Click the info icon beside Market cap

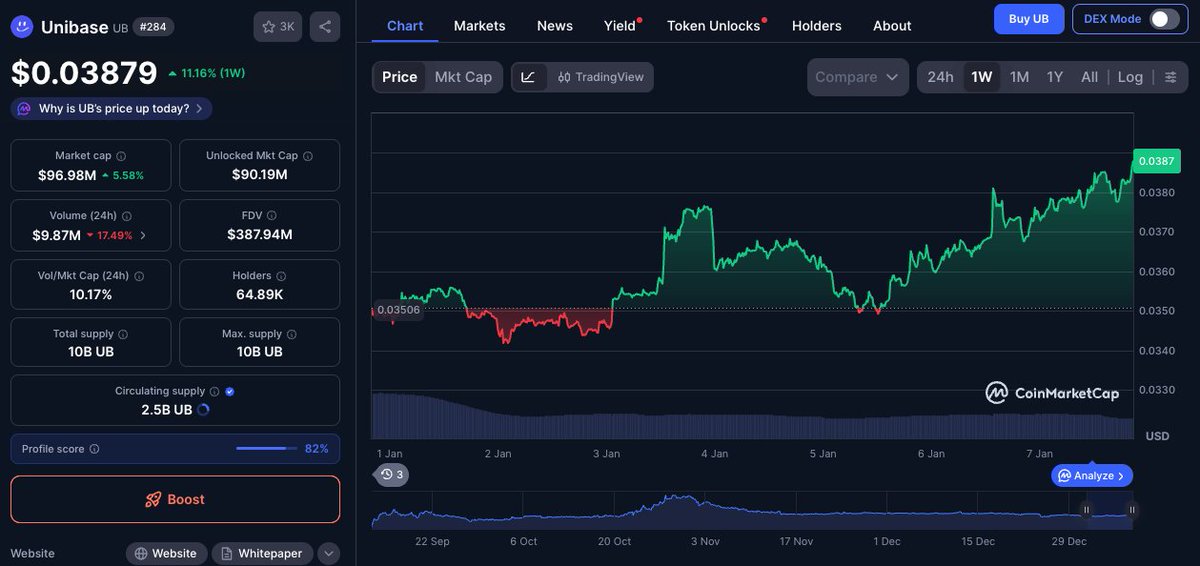point(121,156)
